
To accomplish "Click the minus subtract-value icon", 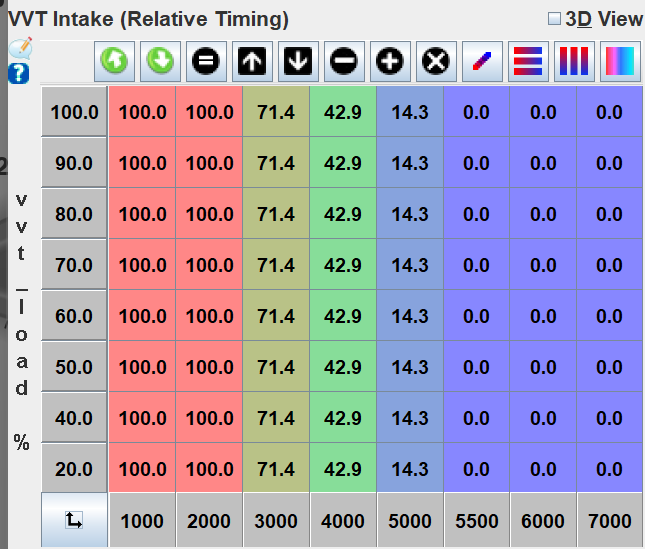I will coord(343,61).
